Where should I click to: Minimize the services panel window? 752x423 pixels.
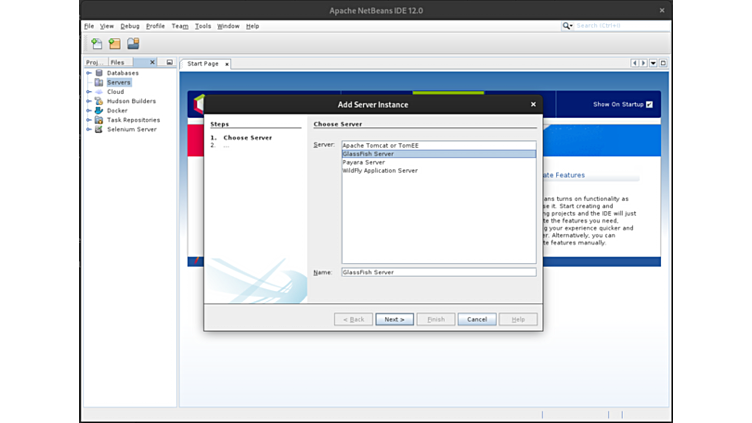[x=169, y=62]
